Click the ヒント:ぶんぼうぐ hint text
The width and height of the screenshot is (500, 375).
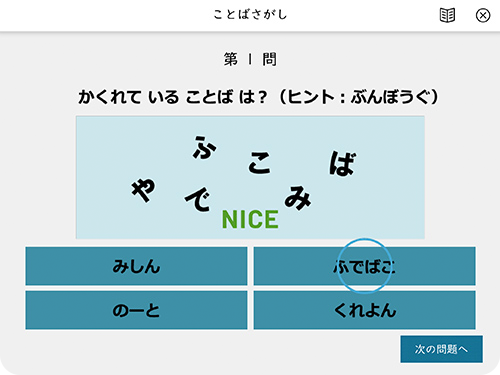[x=362, y=97]
